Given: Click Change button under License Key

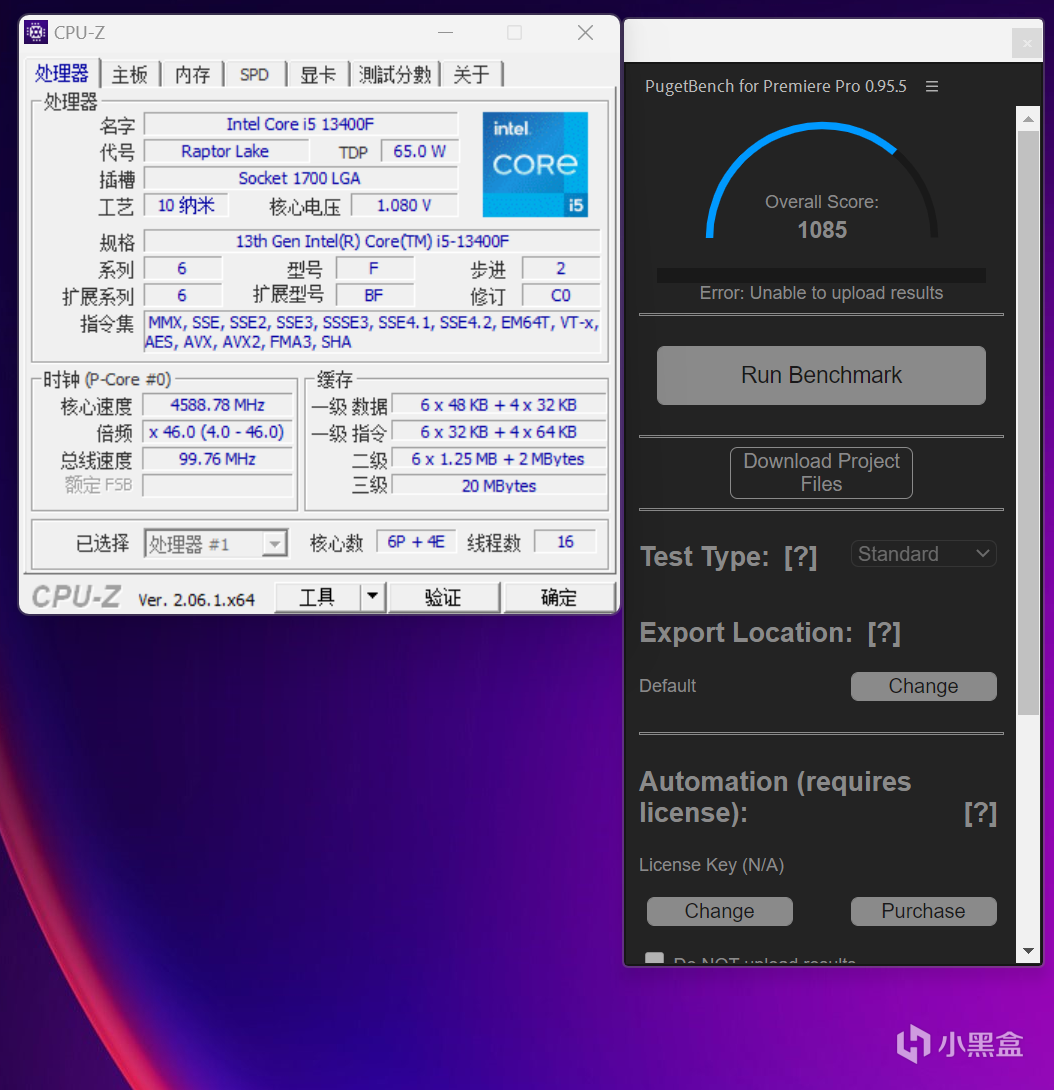Looking at the screenshot, I should [720, 911].
